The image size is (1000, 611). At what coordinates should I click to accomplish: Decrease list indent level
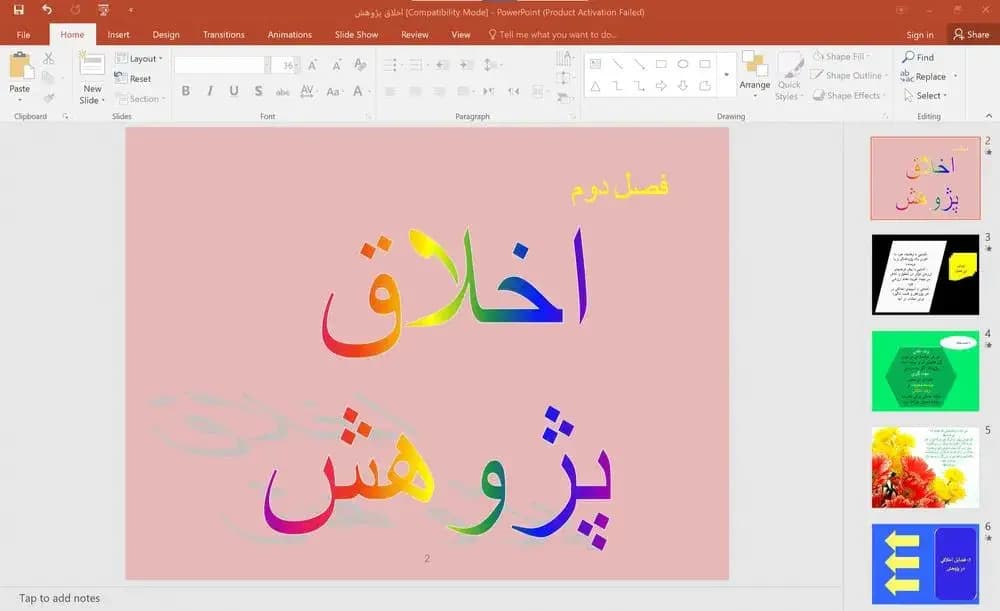pos(443,65)
